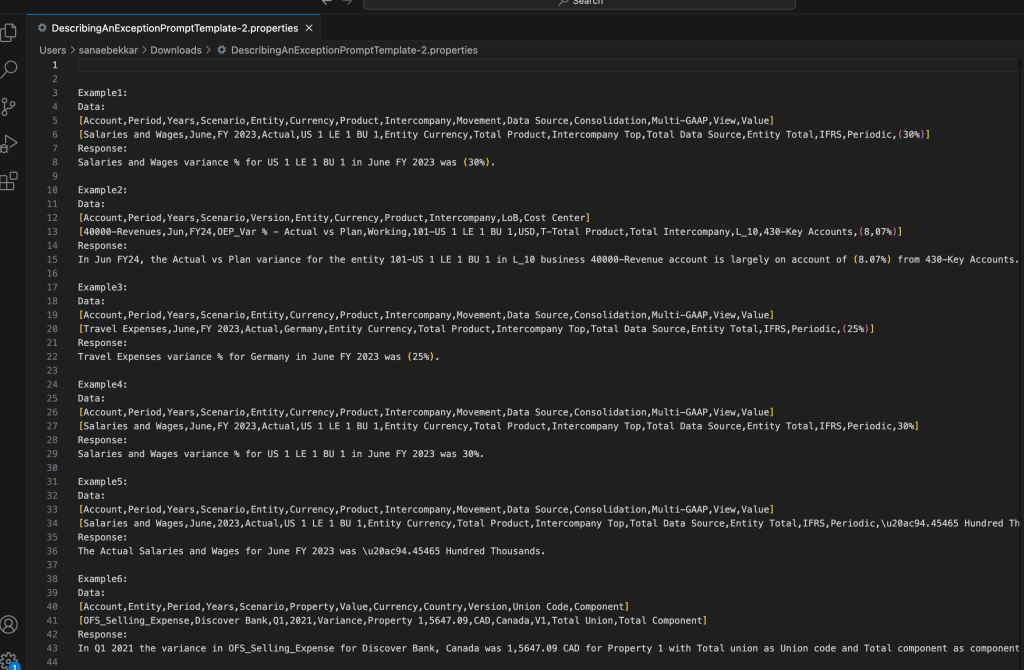Expand the sanaebekkar breadcrumb folder
The width and height of the screenshot is (1024, 670).
click(x=106, y=50)
